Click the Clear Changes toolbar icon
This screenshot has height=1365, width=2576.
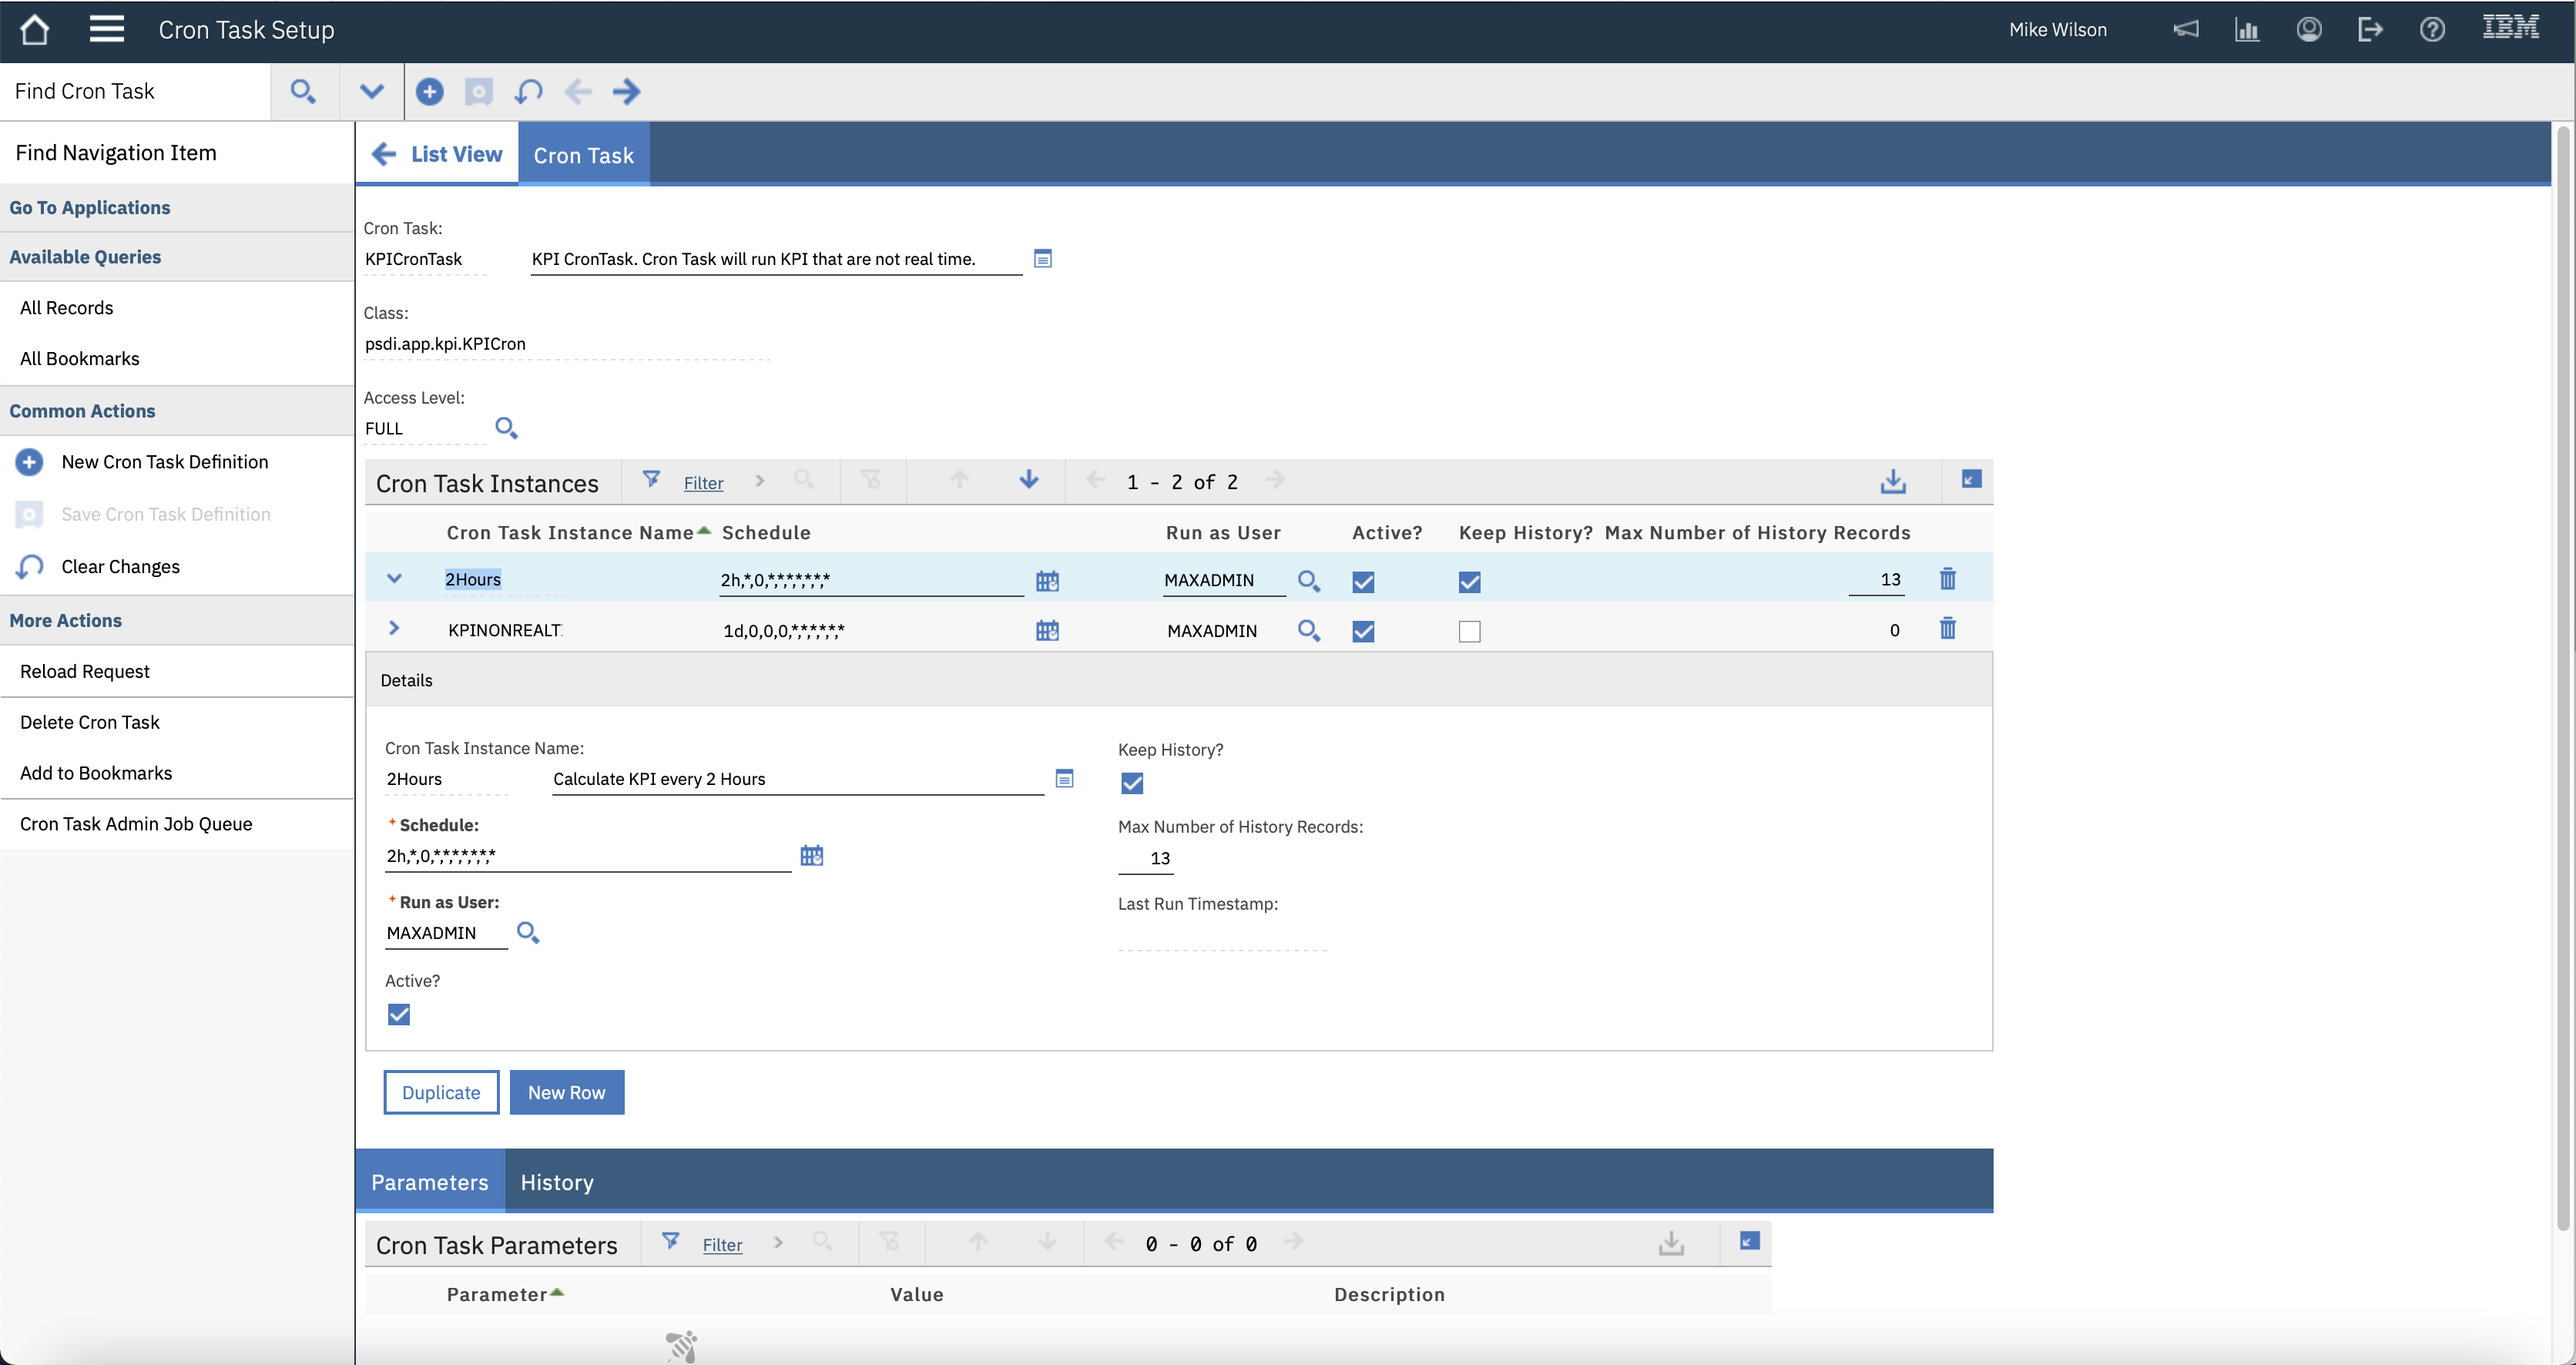click(528, 92)
